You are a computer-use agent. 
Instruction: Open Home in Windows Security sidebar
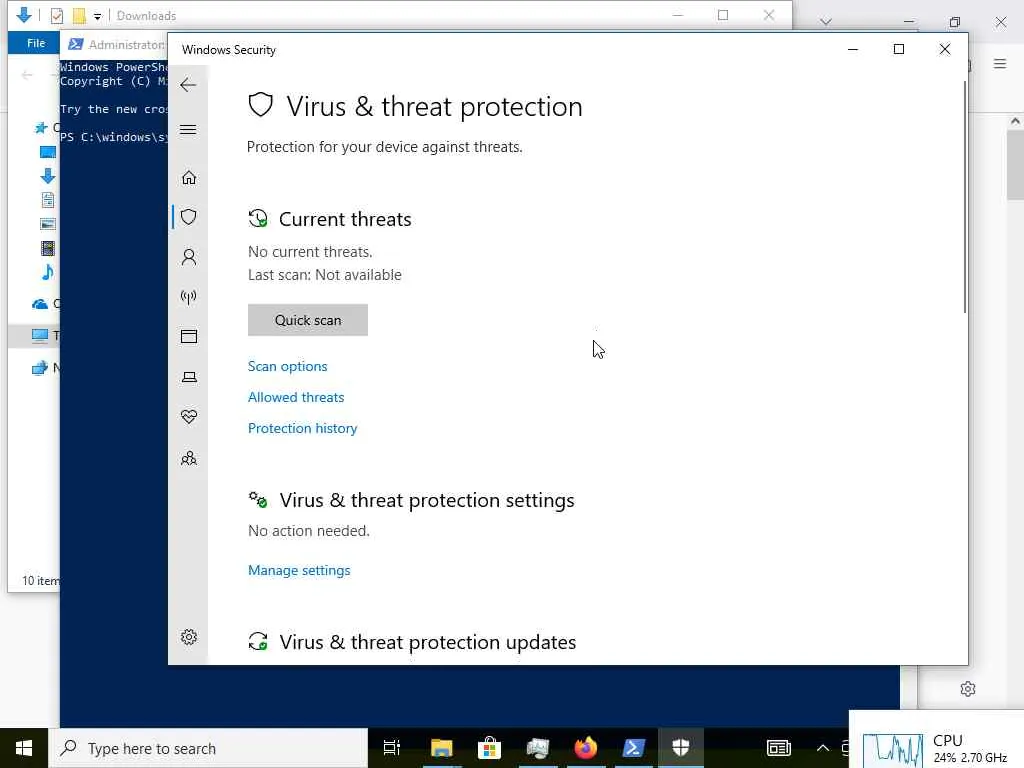point(189,178)
